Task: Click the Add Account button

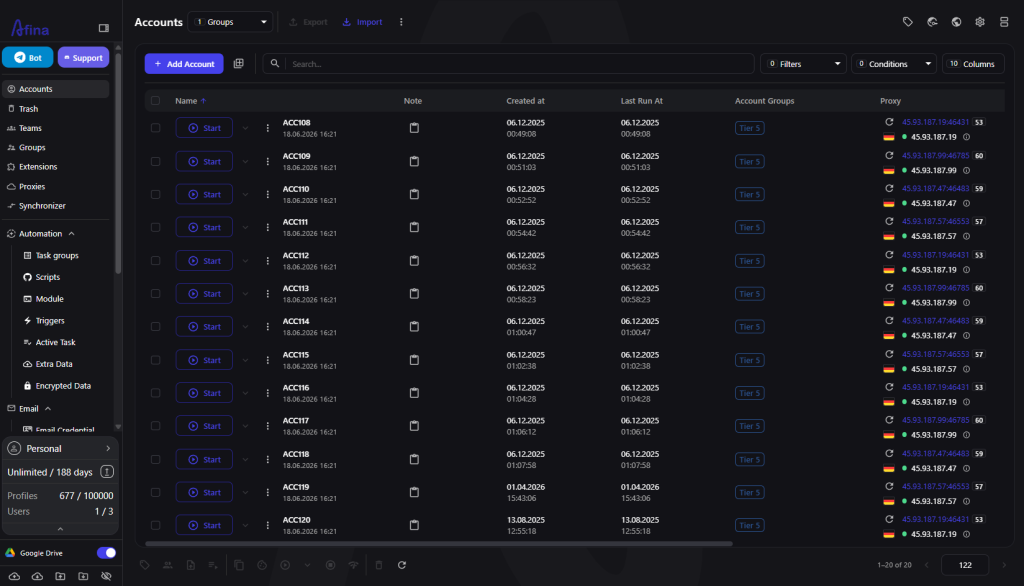Action: click(x=184, y=63)
